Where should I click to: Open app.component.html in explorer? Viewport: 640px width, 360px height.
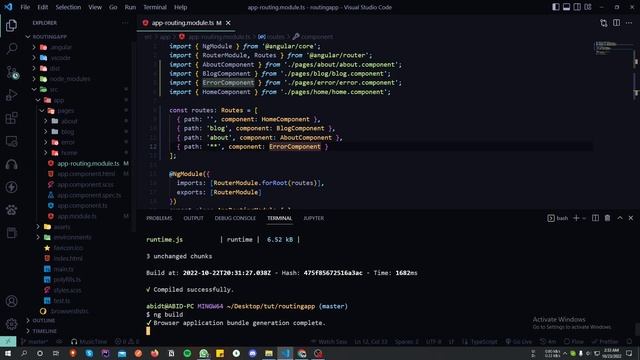click(x=86, y=174)
